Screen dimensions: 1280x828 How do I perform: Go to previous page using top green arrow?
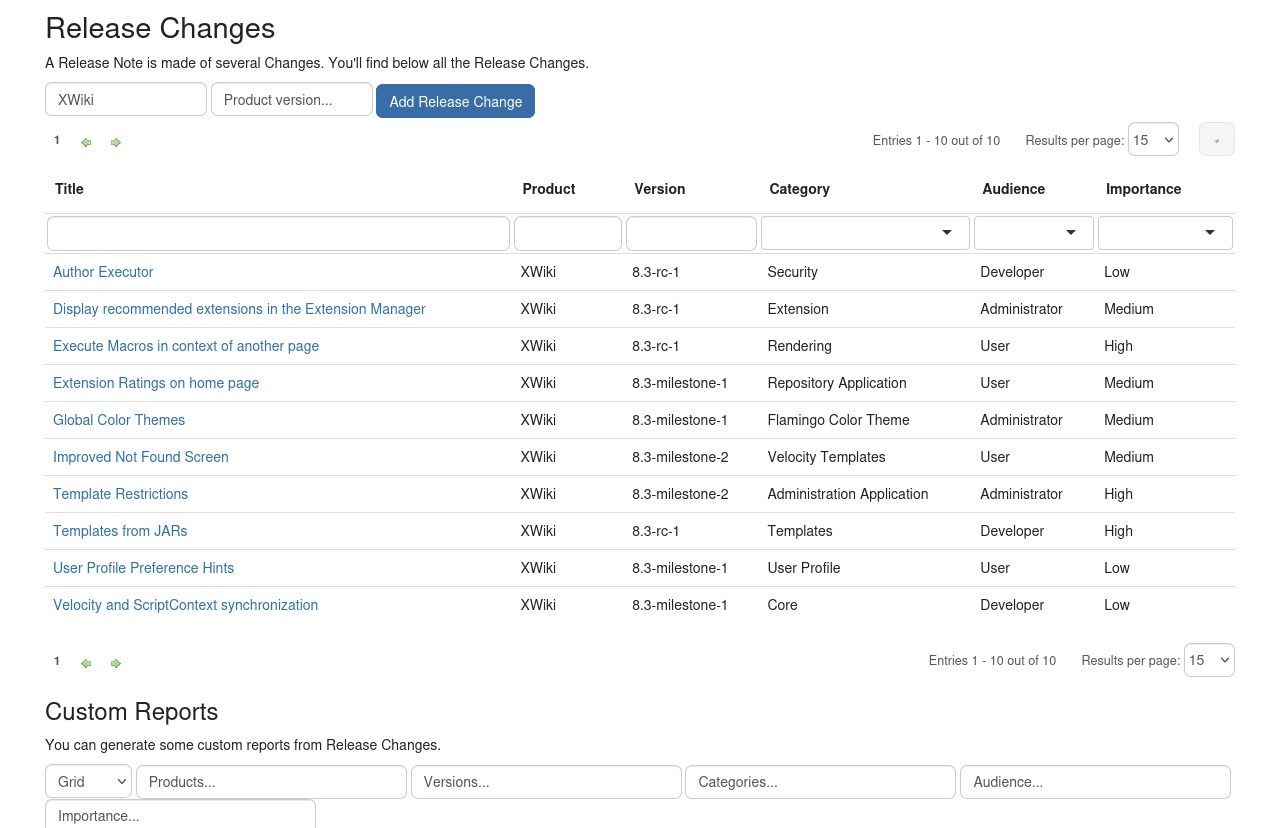(x=86, y=143)
